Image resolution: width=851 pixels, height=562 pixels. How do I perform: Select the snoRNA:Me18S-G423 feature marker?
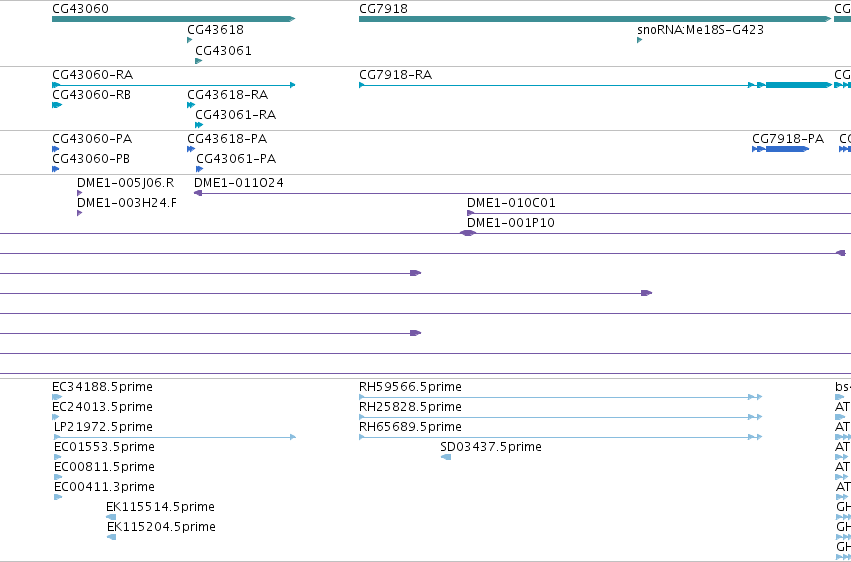[639, 40]
